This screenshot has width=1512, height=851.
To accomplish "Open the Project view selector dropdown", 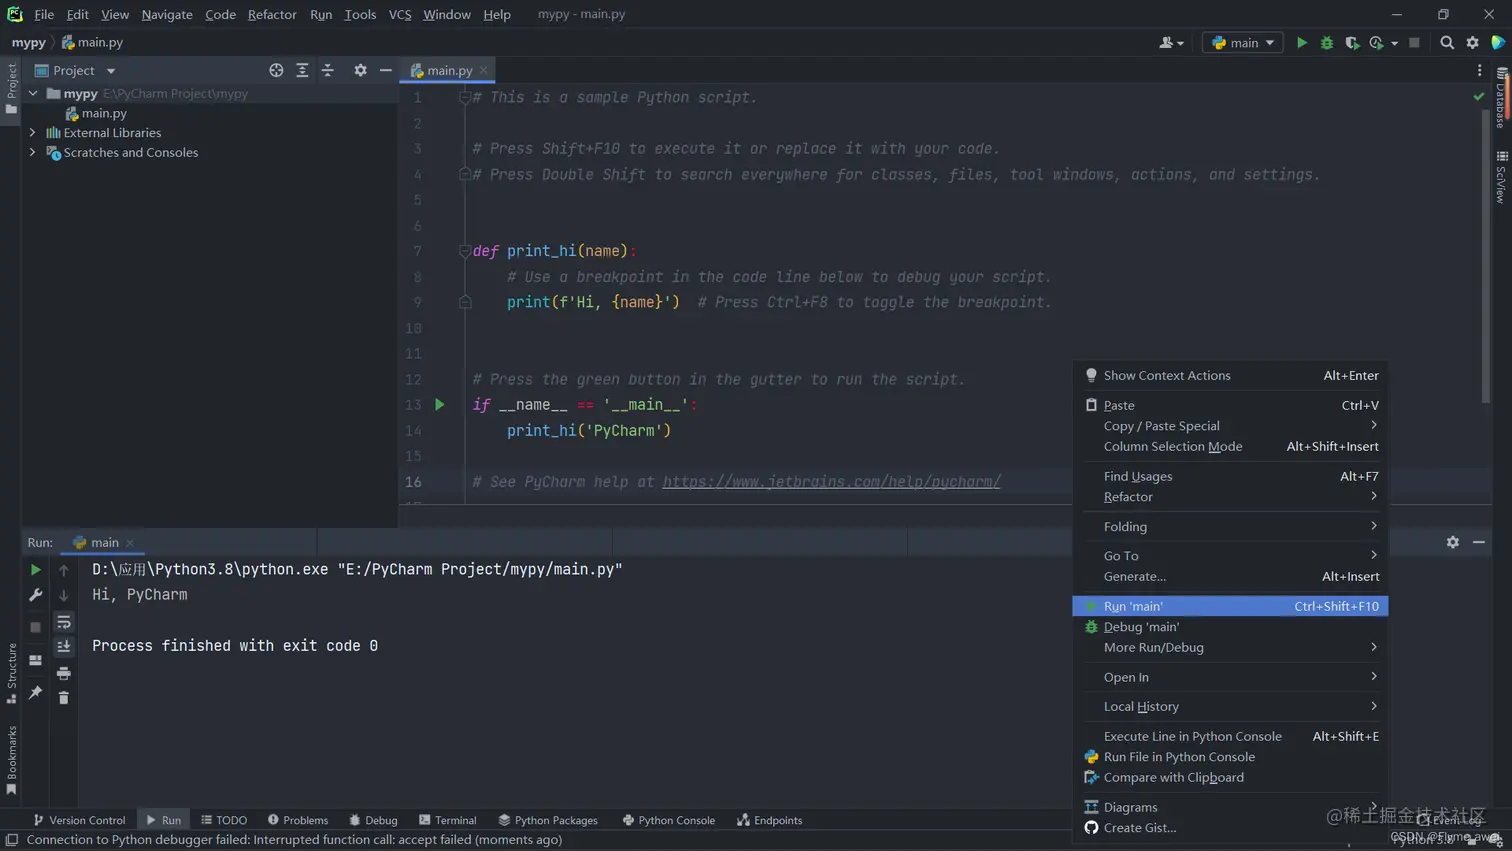I will click(x=76, y=70).
